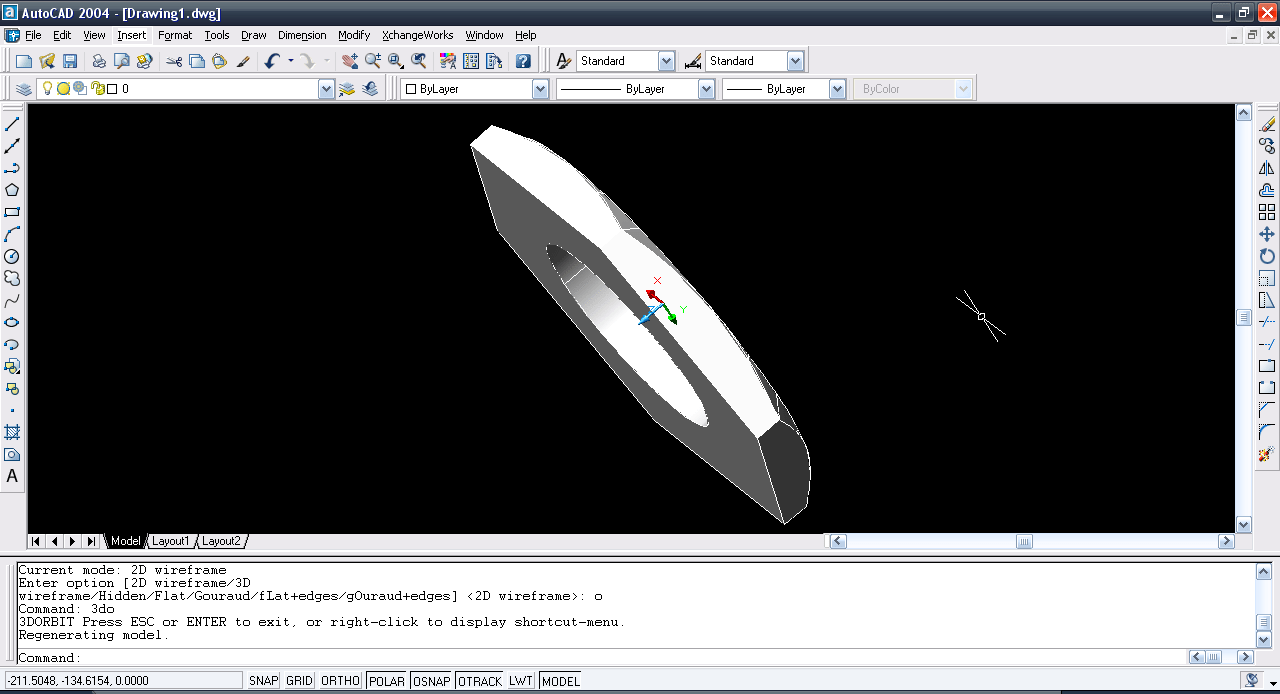The height and width of the screenshot is (694, 1280).
Task: Select the Array tool
Action: point(1267,212)
